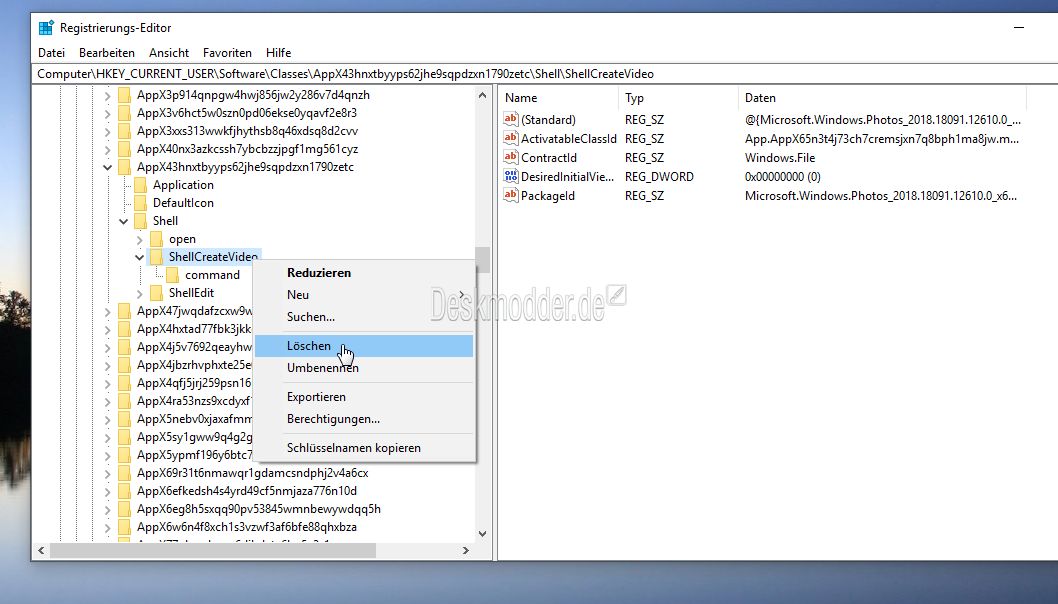This screenshot has height=604, width=1058.
Task: Click the Registrierungs-Editor app icon in title bar
Action: [x=46, y=28]
